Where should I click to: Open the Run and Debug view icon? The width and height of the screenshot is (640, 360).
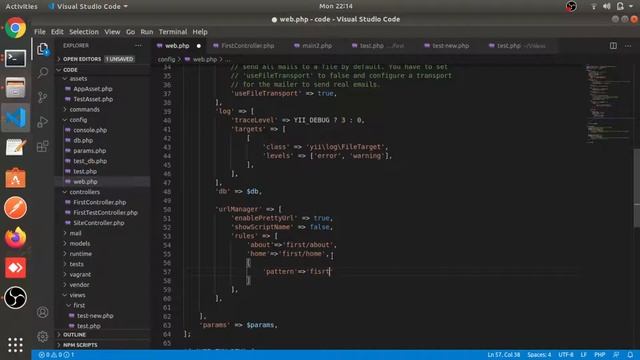coord(43,122)
